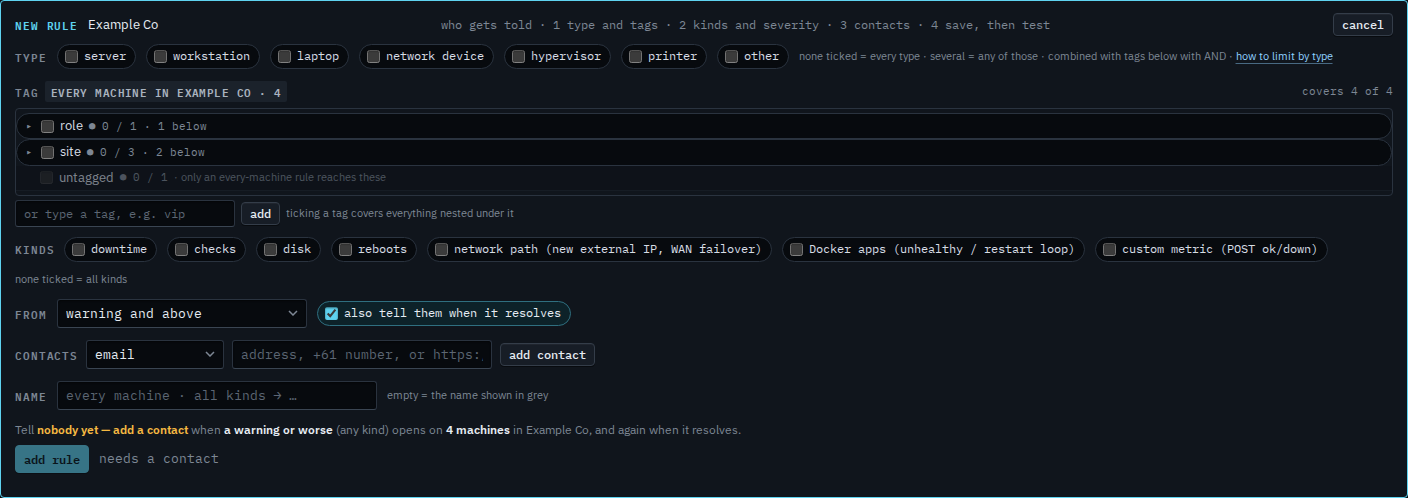The width and height of the screenshot is (1408, 498).
Task: Open the contact method dropdown set to email
Action: point(155,354)
